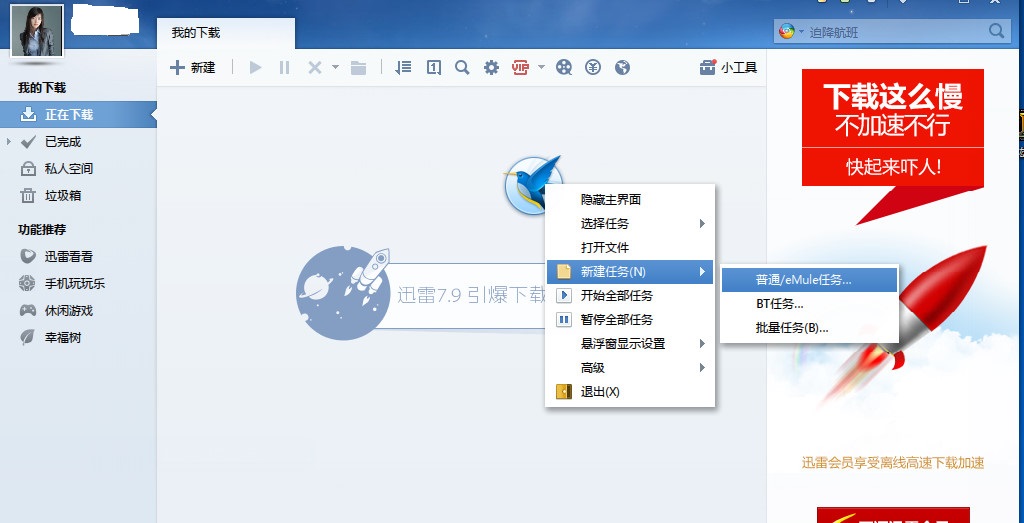Open 高级 submenu
This screenshot has width=1024, height=523.
pos(630,368)
